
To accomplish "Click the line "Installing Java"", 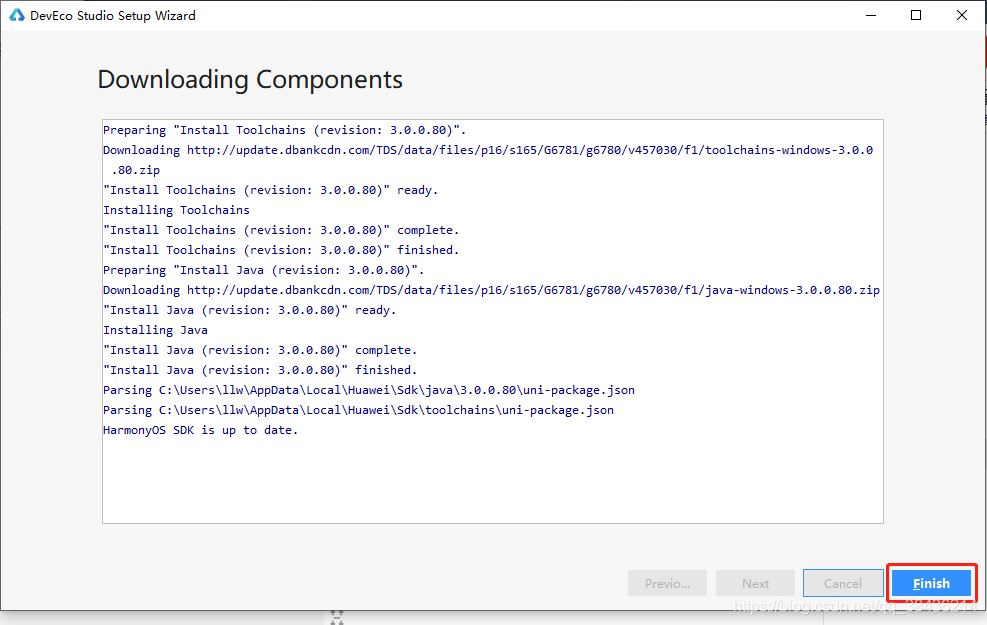I will (x=155, y=330).
